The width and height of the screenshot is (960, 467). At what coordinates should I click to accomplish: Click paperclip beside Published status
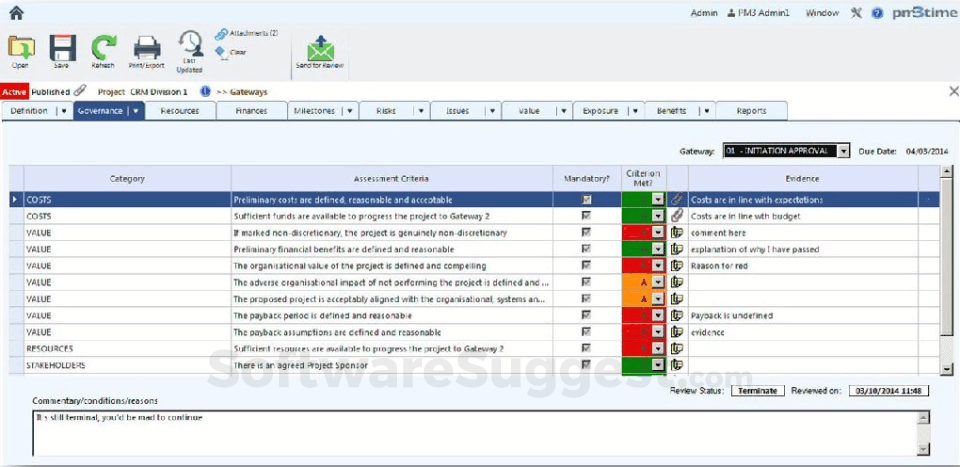(x=80, y=91)
